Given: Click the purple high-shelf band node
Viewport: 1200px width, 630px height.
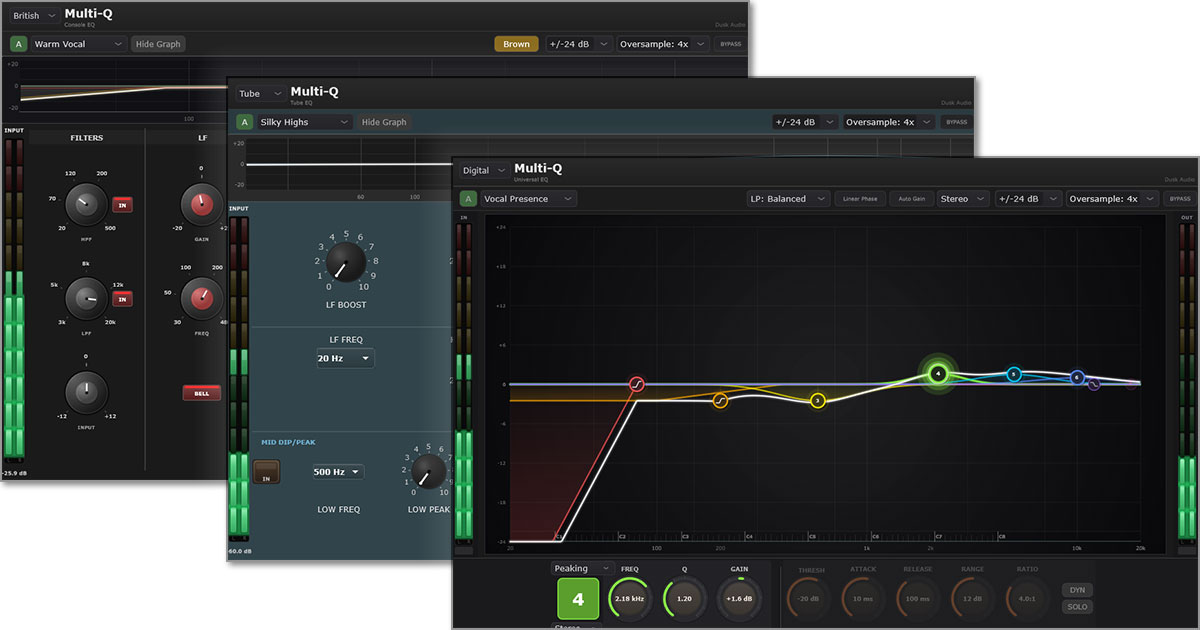Looking at the screenshot, I should [x=1094, y=384].
